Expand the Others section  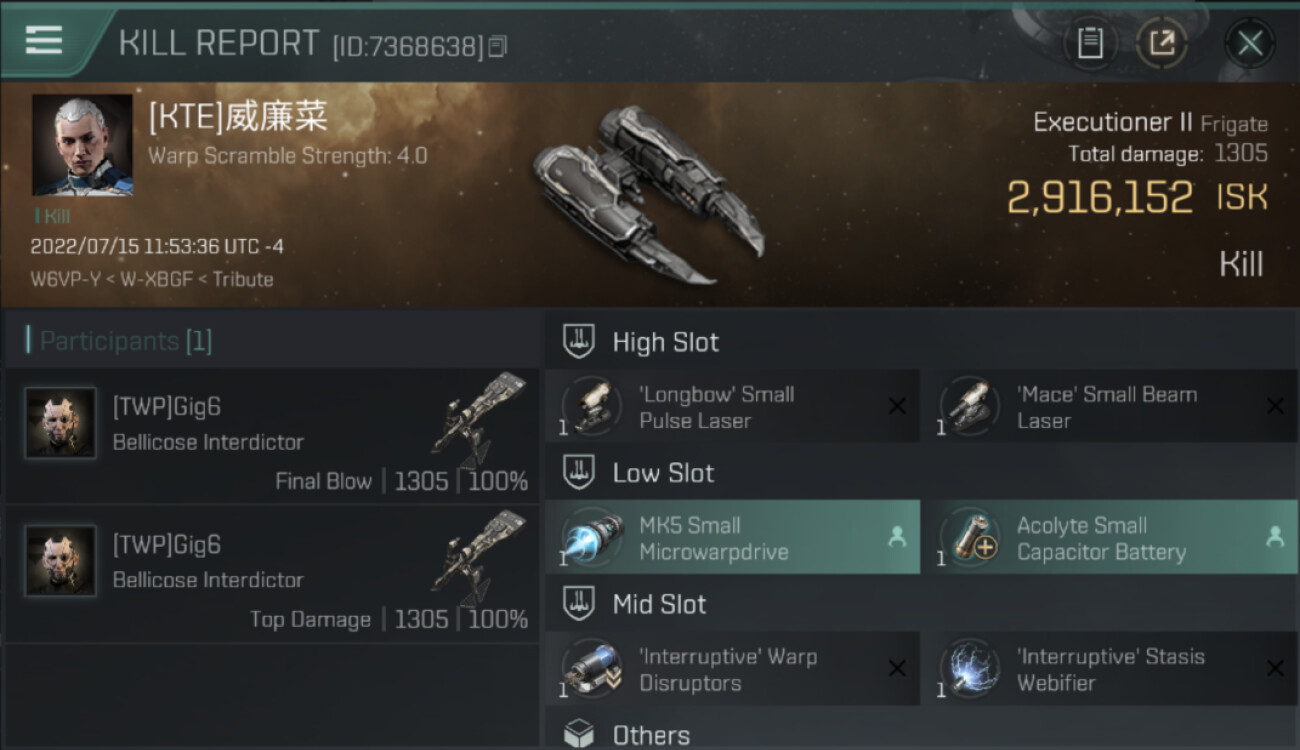point(650,735)
